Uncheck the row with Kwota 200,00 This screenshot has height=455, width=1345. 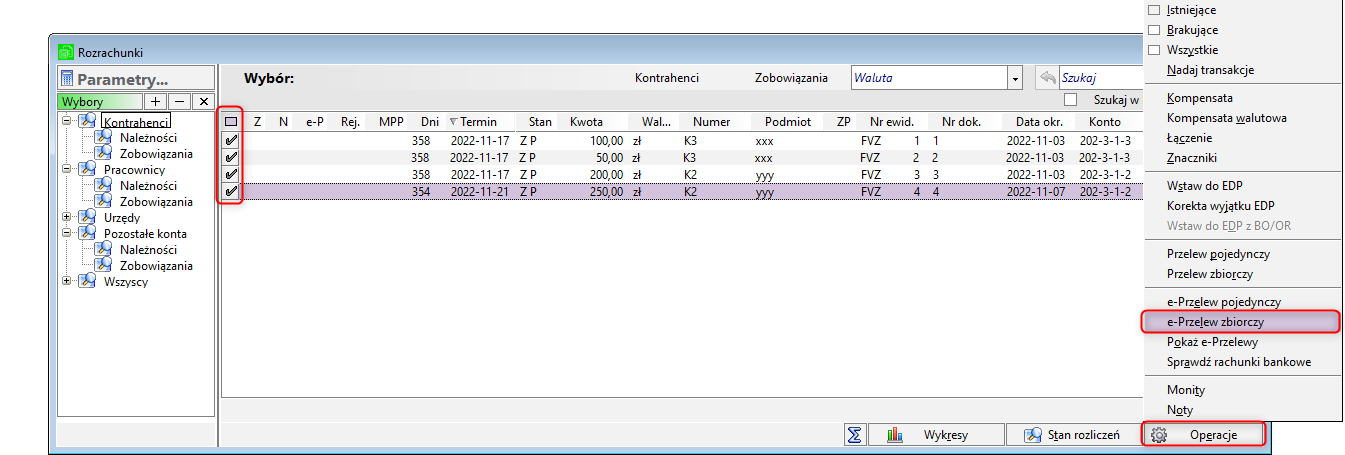[x=231, y=174]
